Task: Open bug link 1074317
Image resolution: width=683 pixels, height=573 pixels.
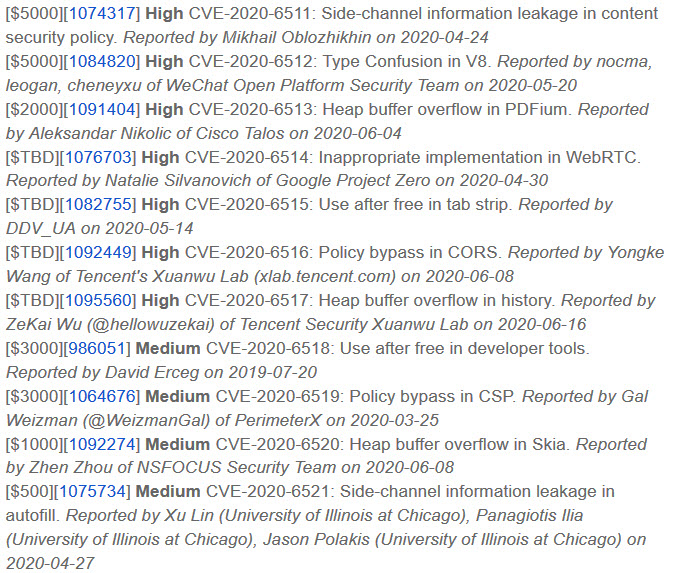Action: click(x=102, y=14)
